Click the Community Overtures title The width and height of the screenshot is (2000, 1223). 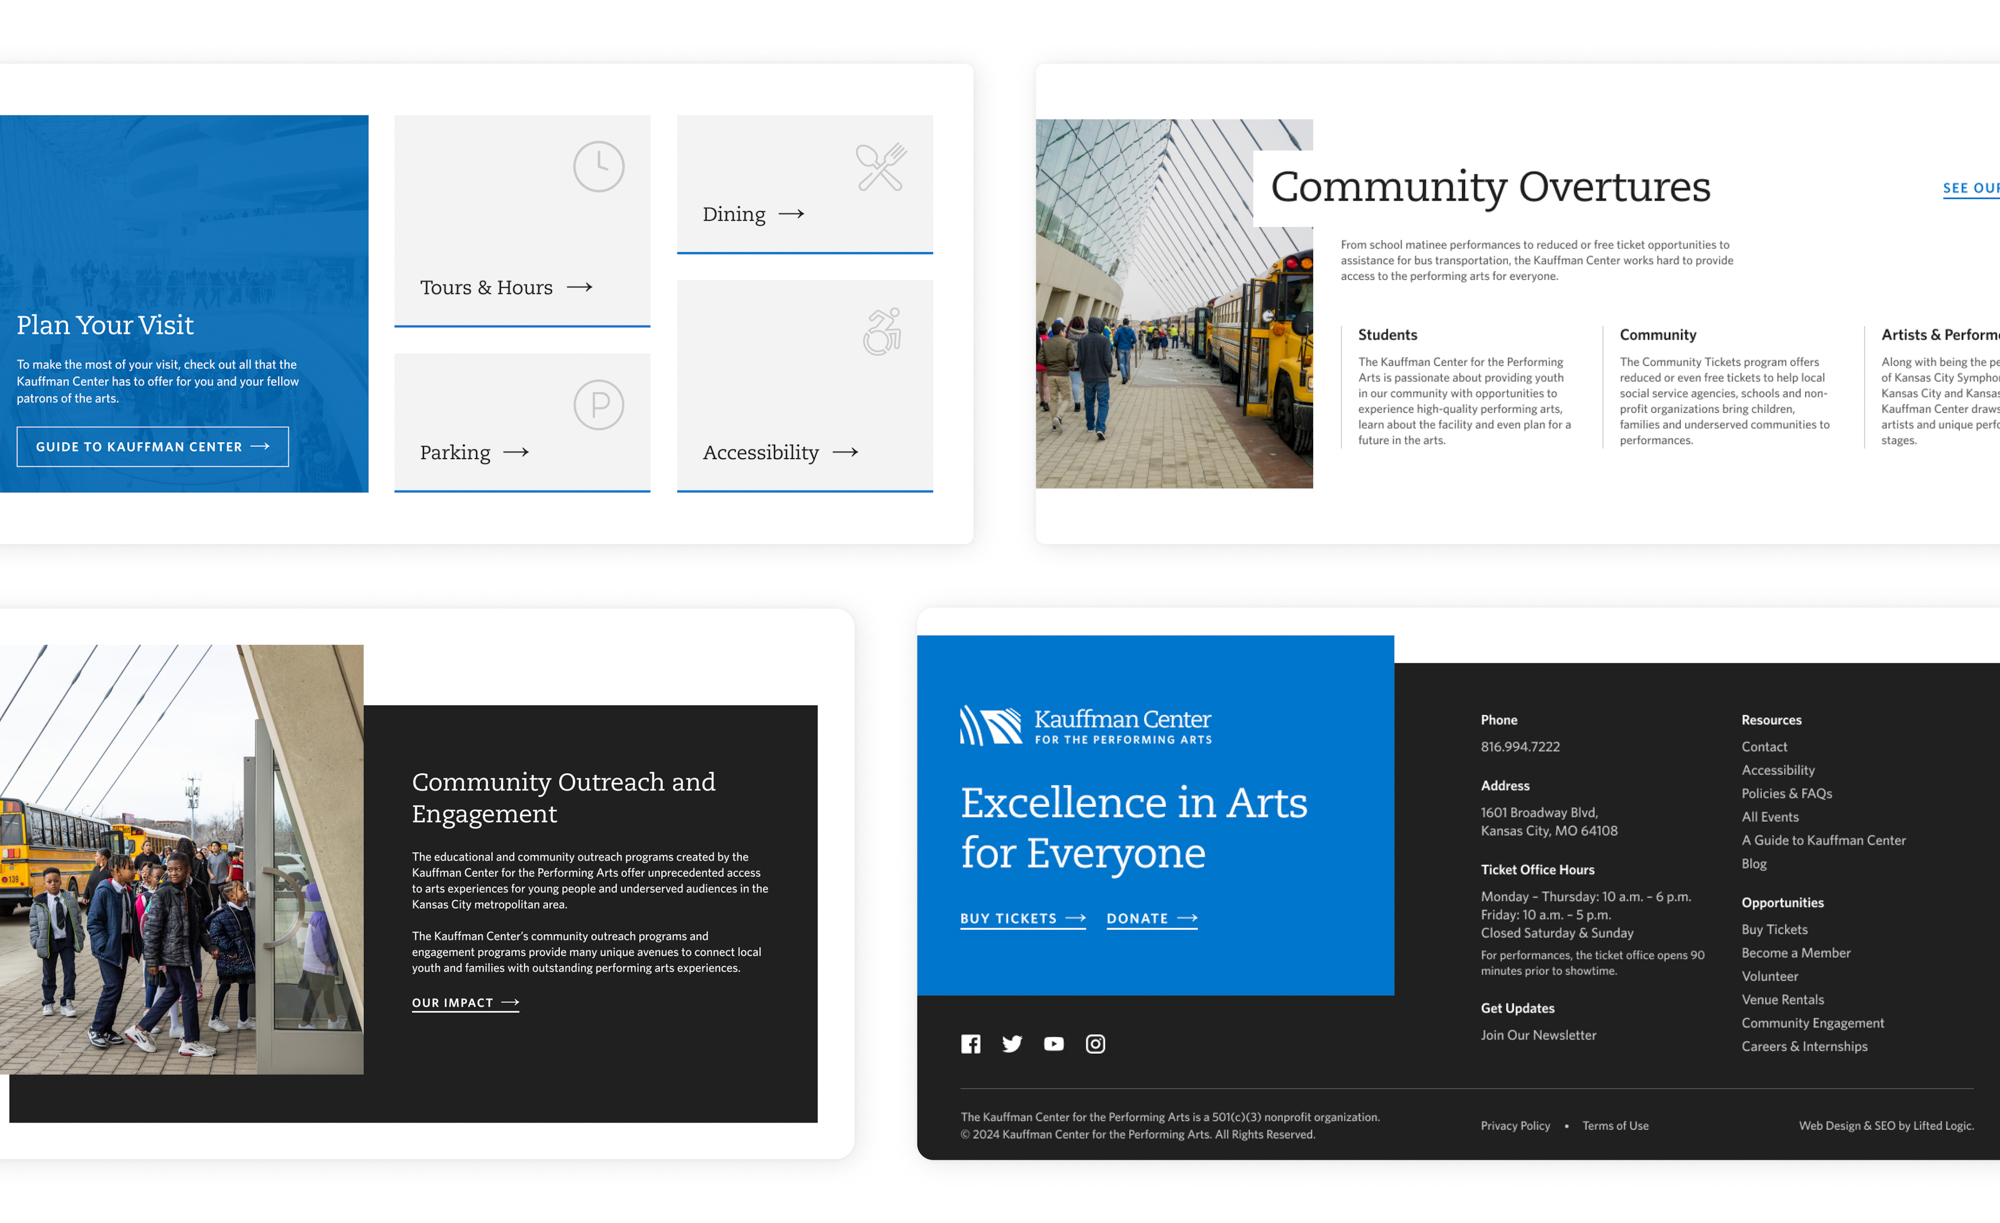pyautogui.click(x=1490, y=187)
